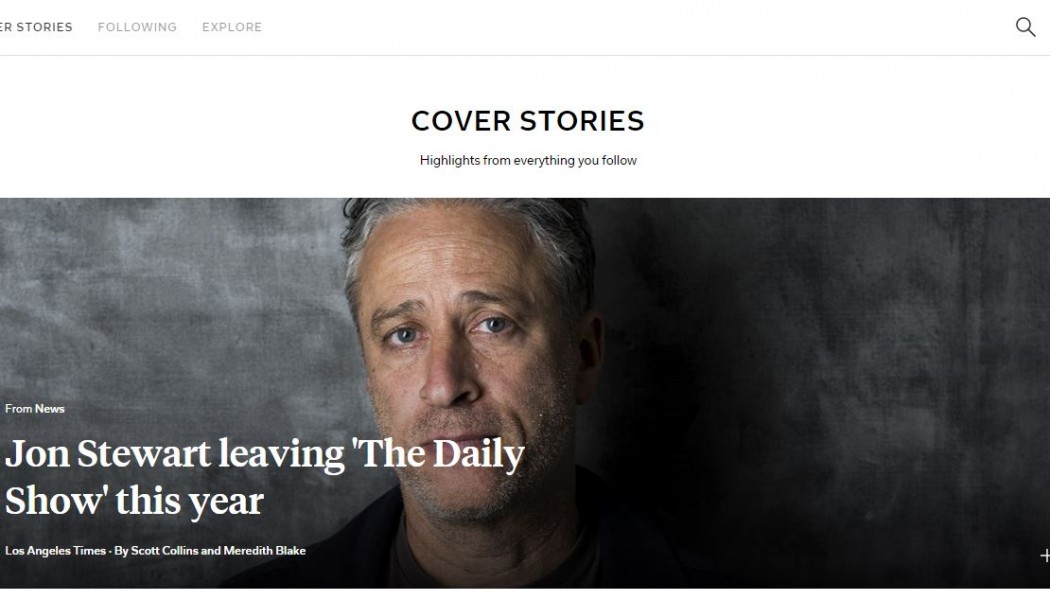Image resolution: width=1050 pixels, height=600 pixels.
Task: Click the plus icon on the story image
Action: (x=1045, y=555)
